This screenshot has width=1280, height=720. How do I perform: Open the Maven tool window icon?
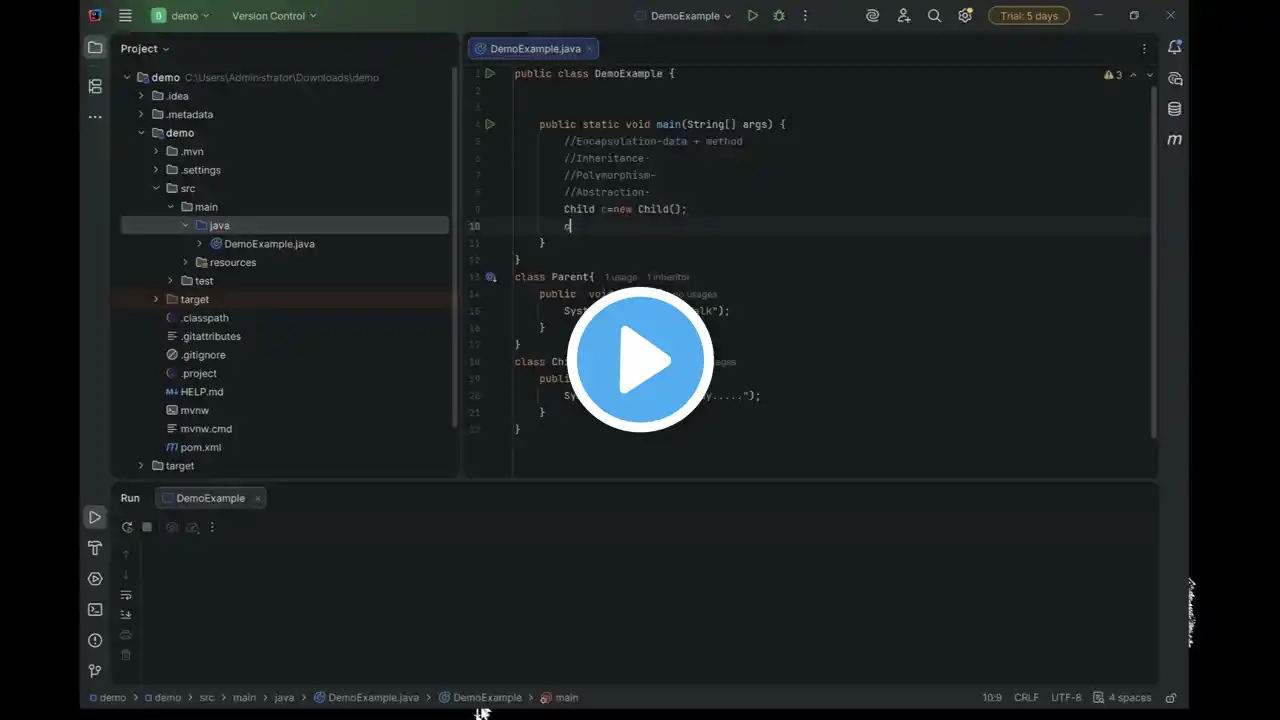point(1175,140)
